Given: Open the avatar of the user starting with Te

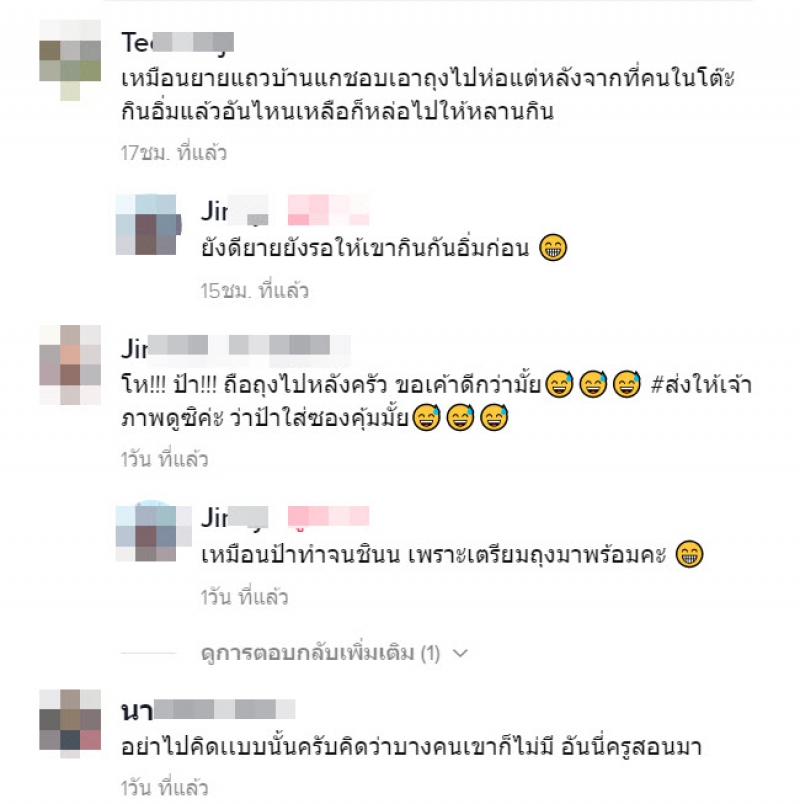Looking at the screenshot, I should (70, 60).
